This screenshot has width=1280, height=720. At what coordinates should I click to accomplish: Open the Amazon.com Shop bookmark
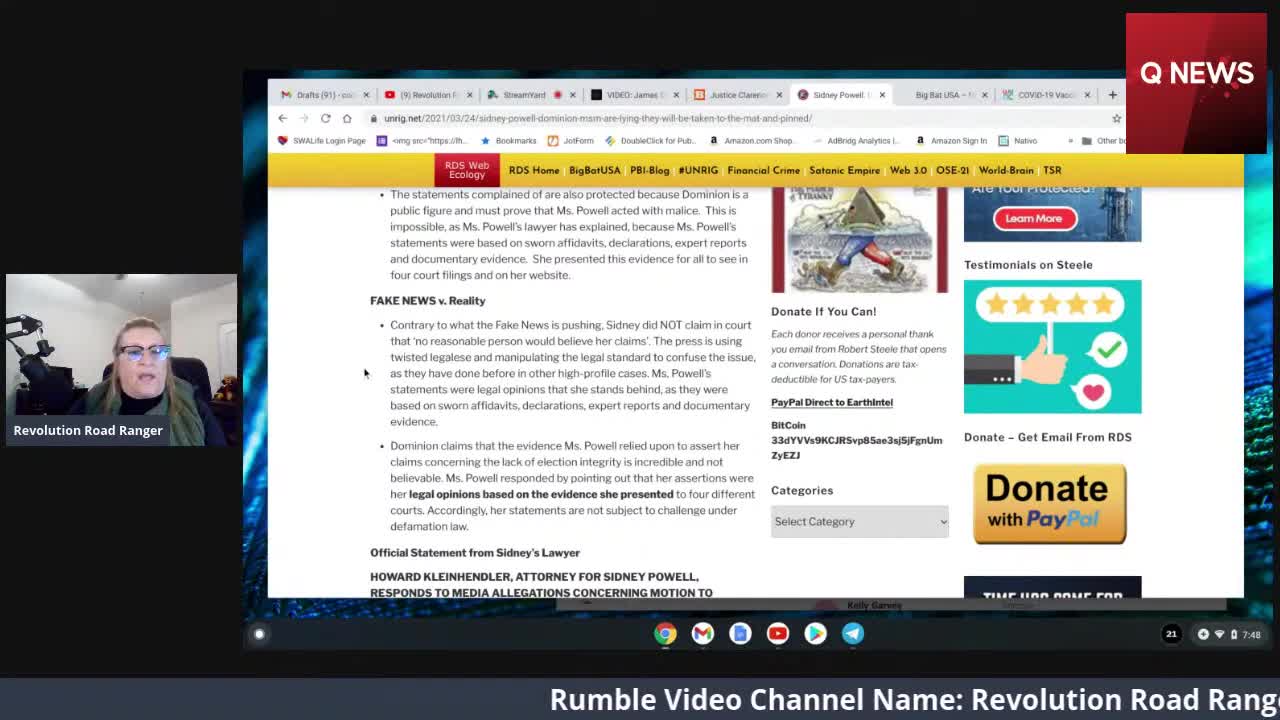751,141
